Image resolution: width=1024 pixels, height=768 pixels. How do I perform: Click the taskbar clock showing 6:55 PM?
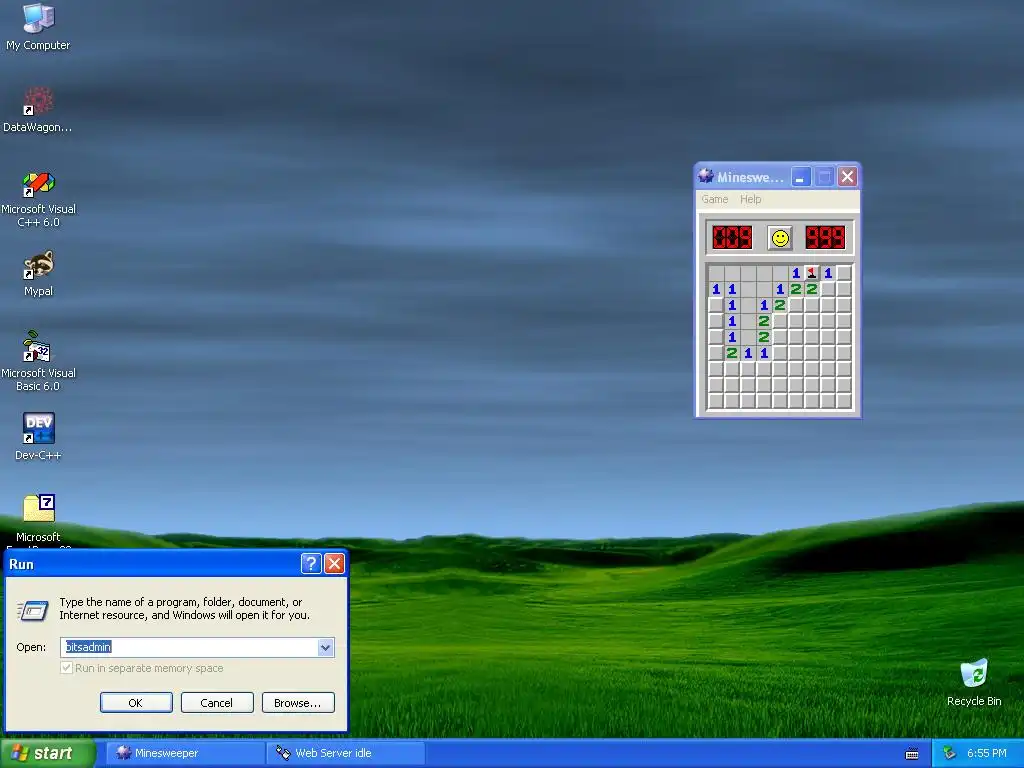pyautogui.click(x=987, y=754)
